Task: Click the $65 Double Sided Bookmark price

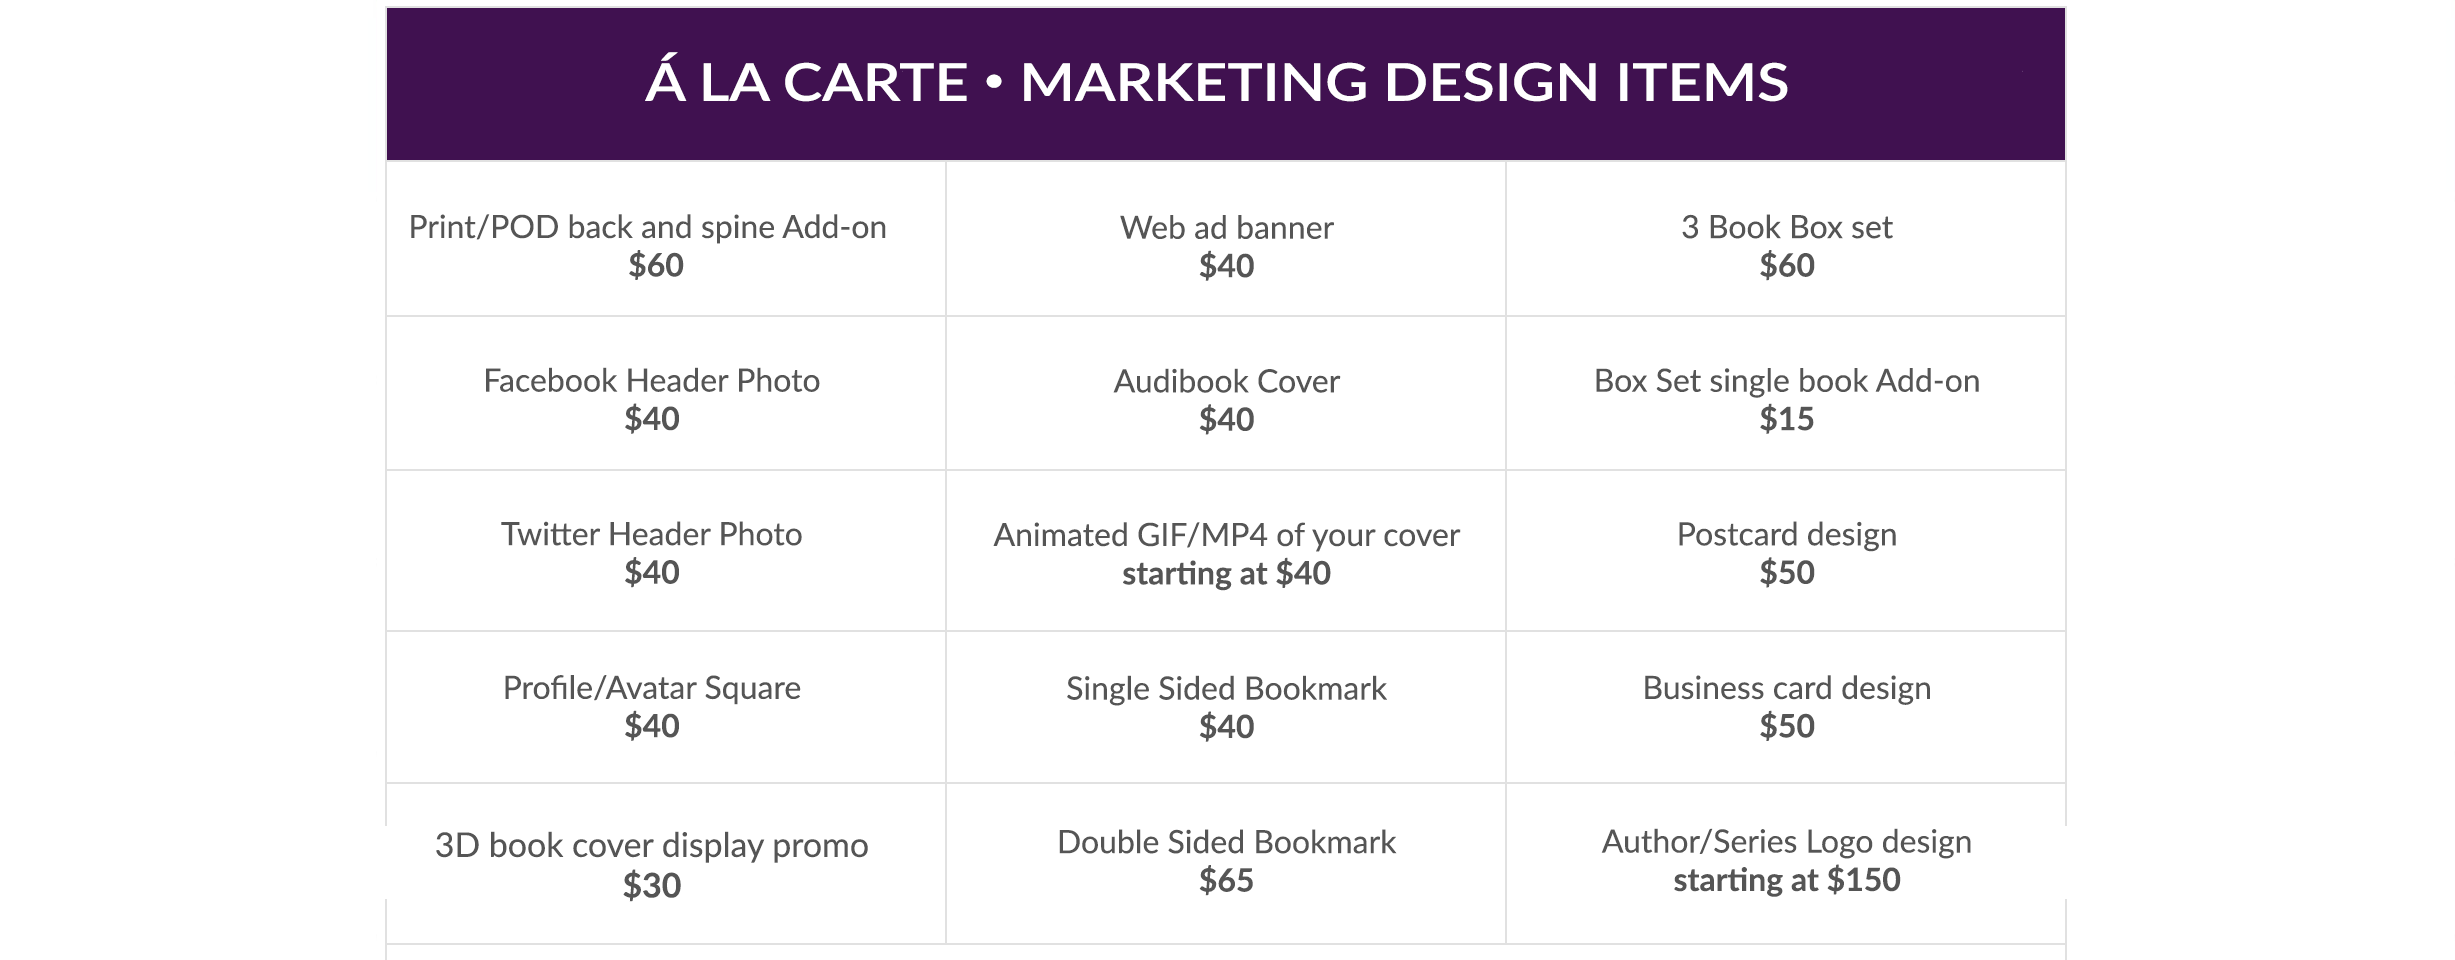Action: coord(1226,881)
